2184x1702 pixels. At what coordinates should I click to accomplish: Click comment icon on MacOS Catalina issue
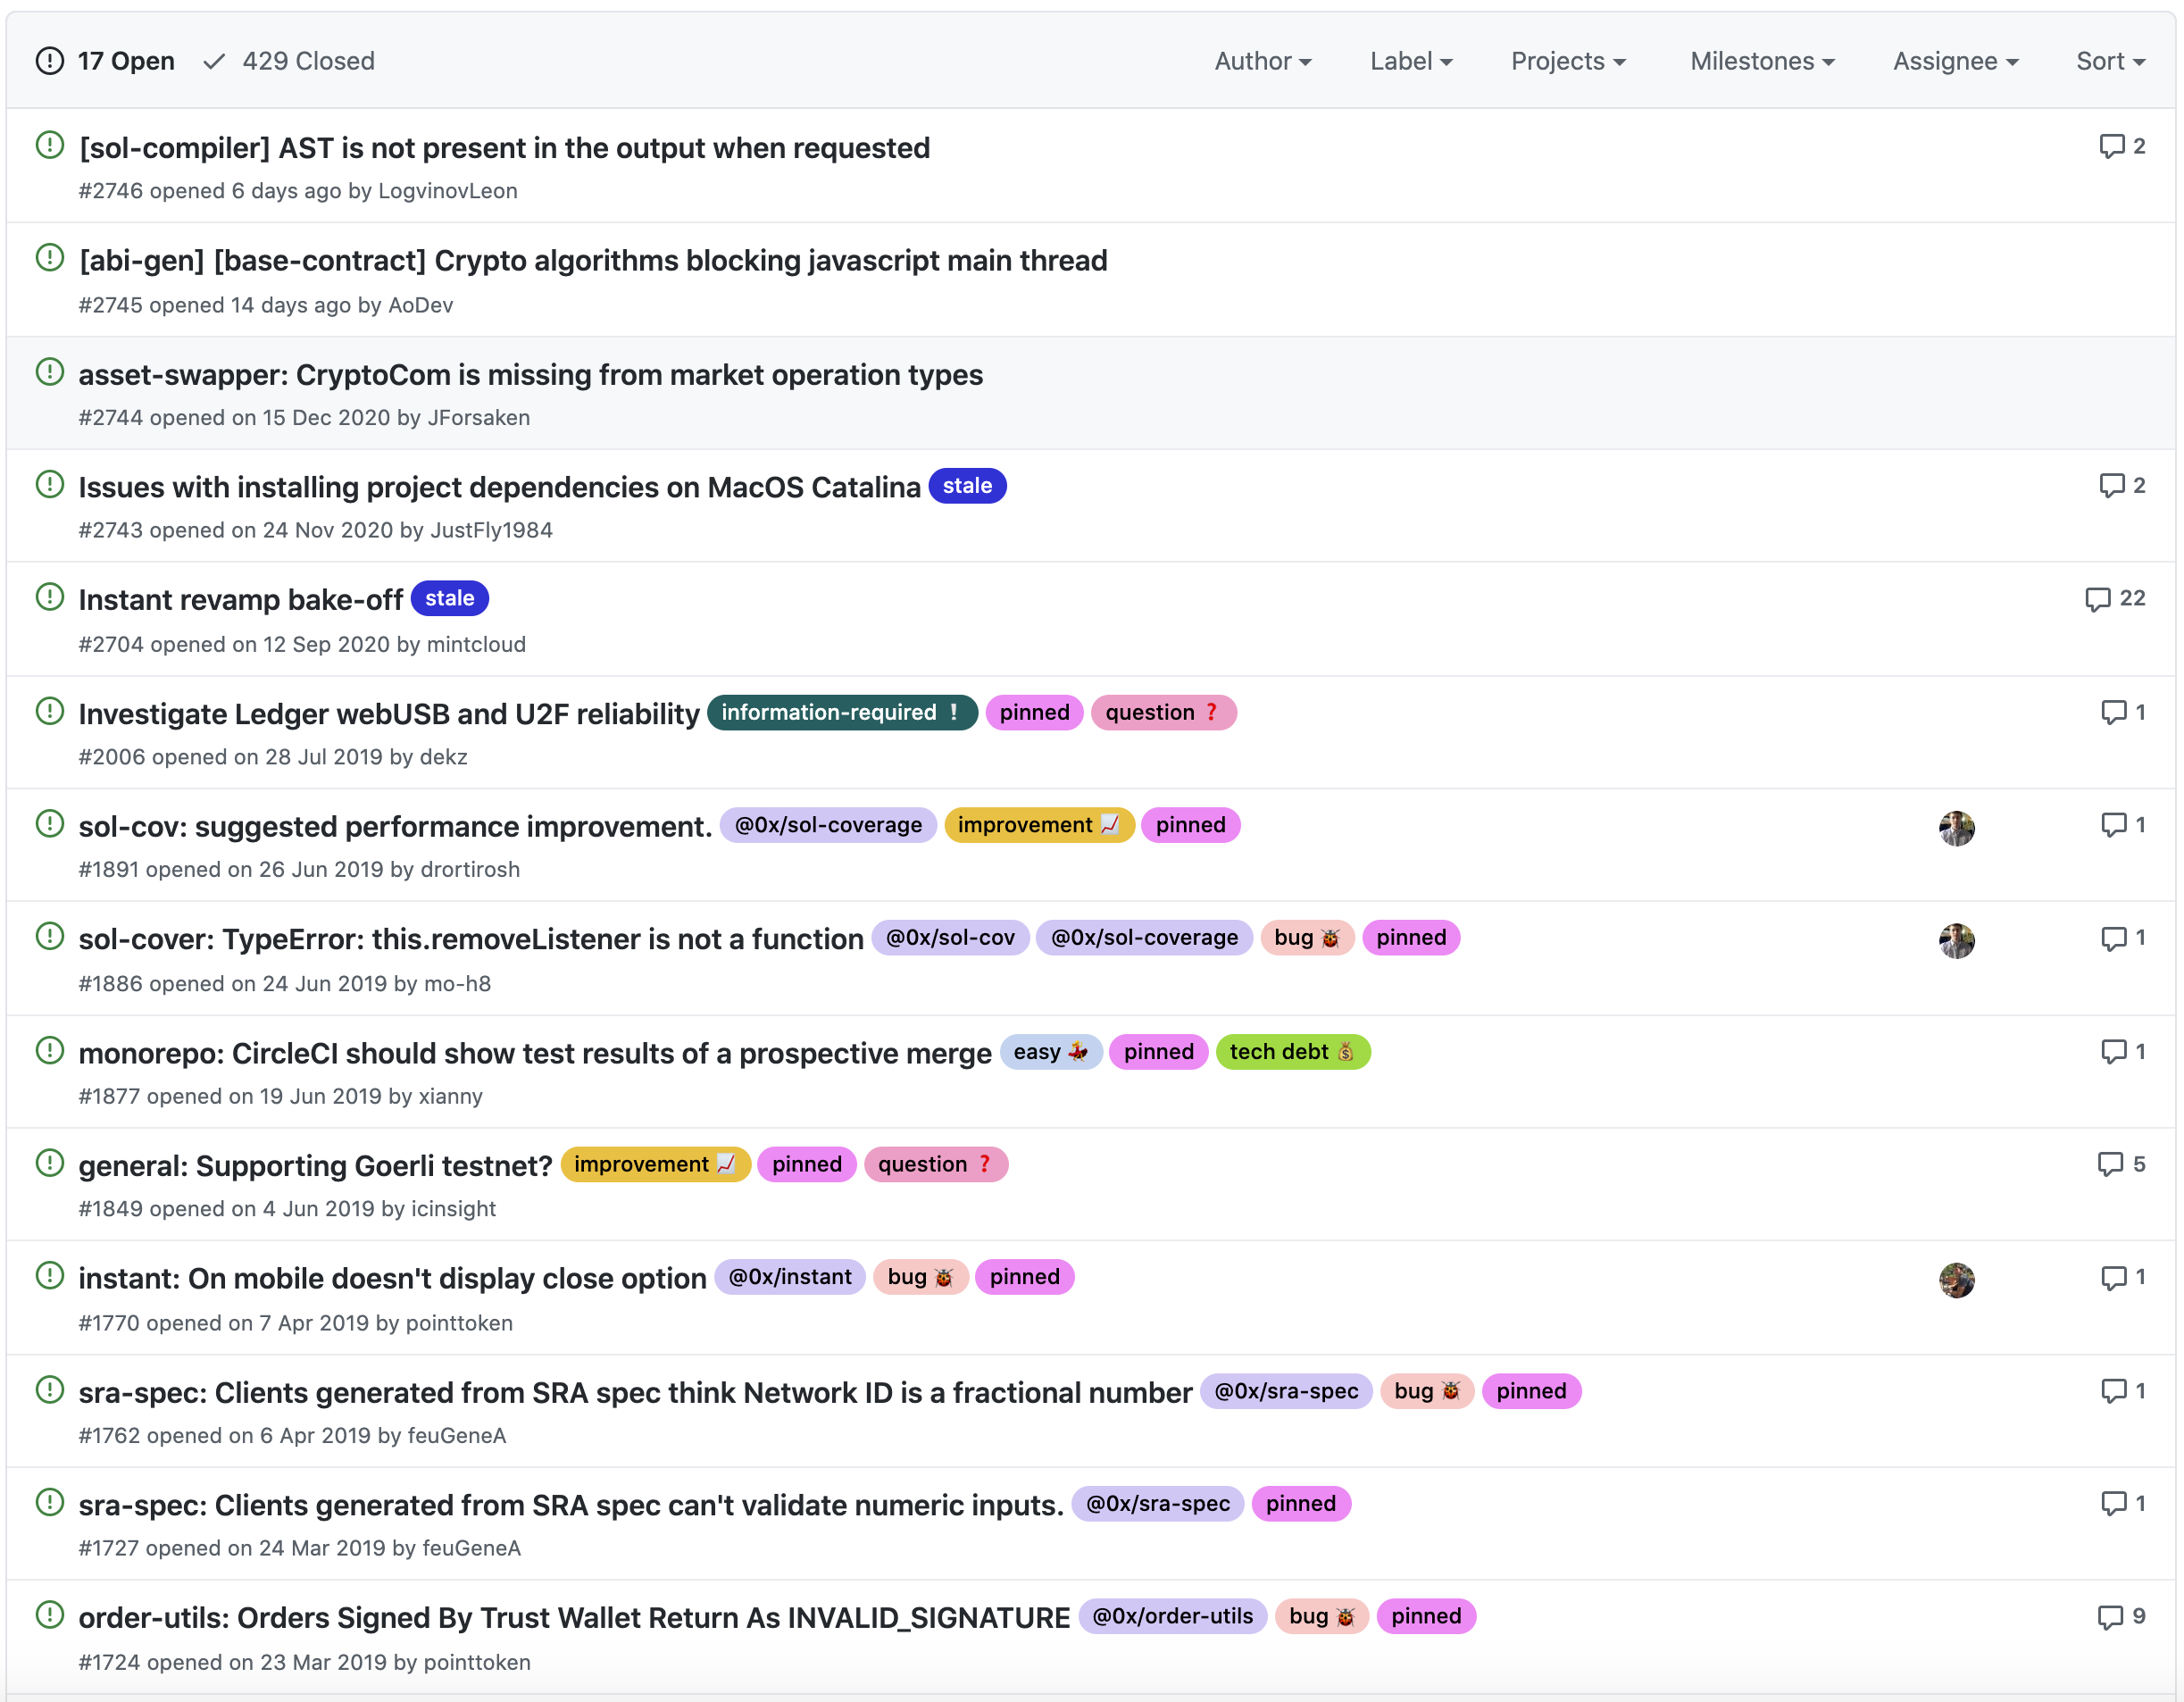tap(2111, 486)
